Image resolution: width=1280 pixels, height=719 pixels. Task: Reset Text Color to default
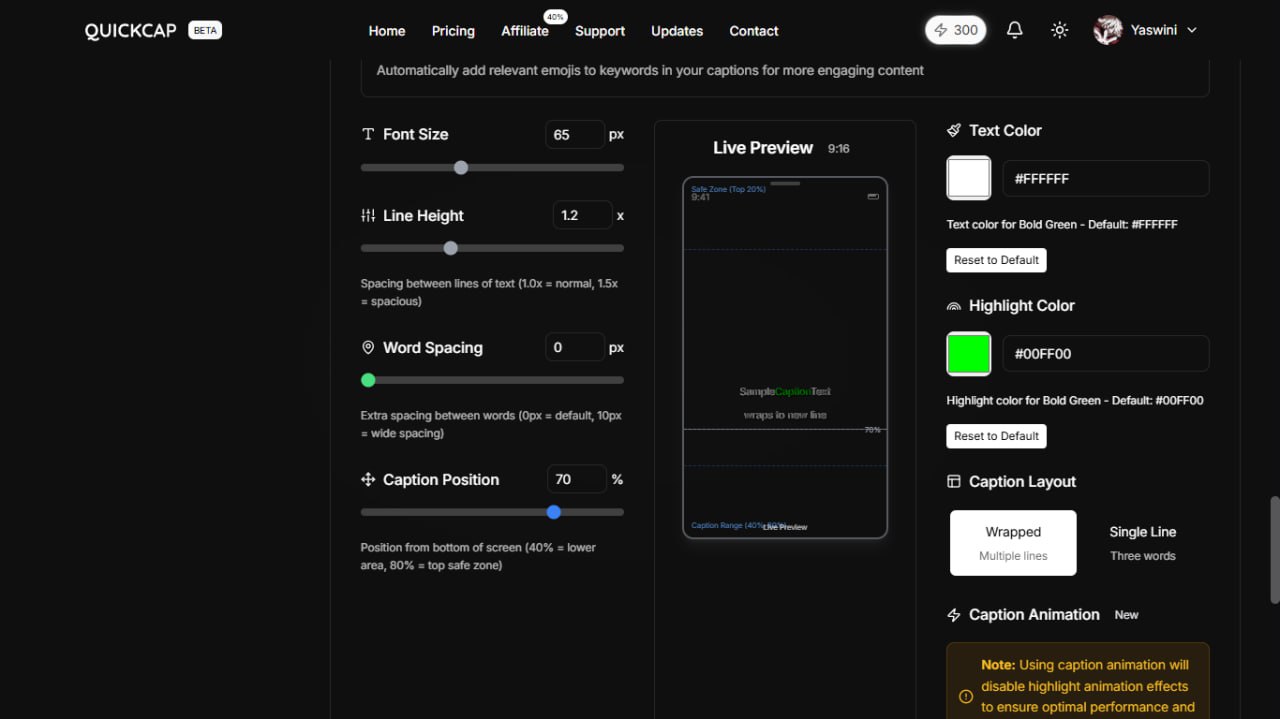[996, 260]
